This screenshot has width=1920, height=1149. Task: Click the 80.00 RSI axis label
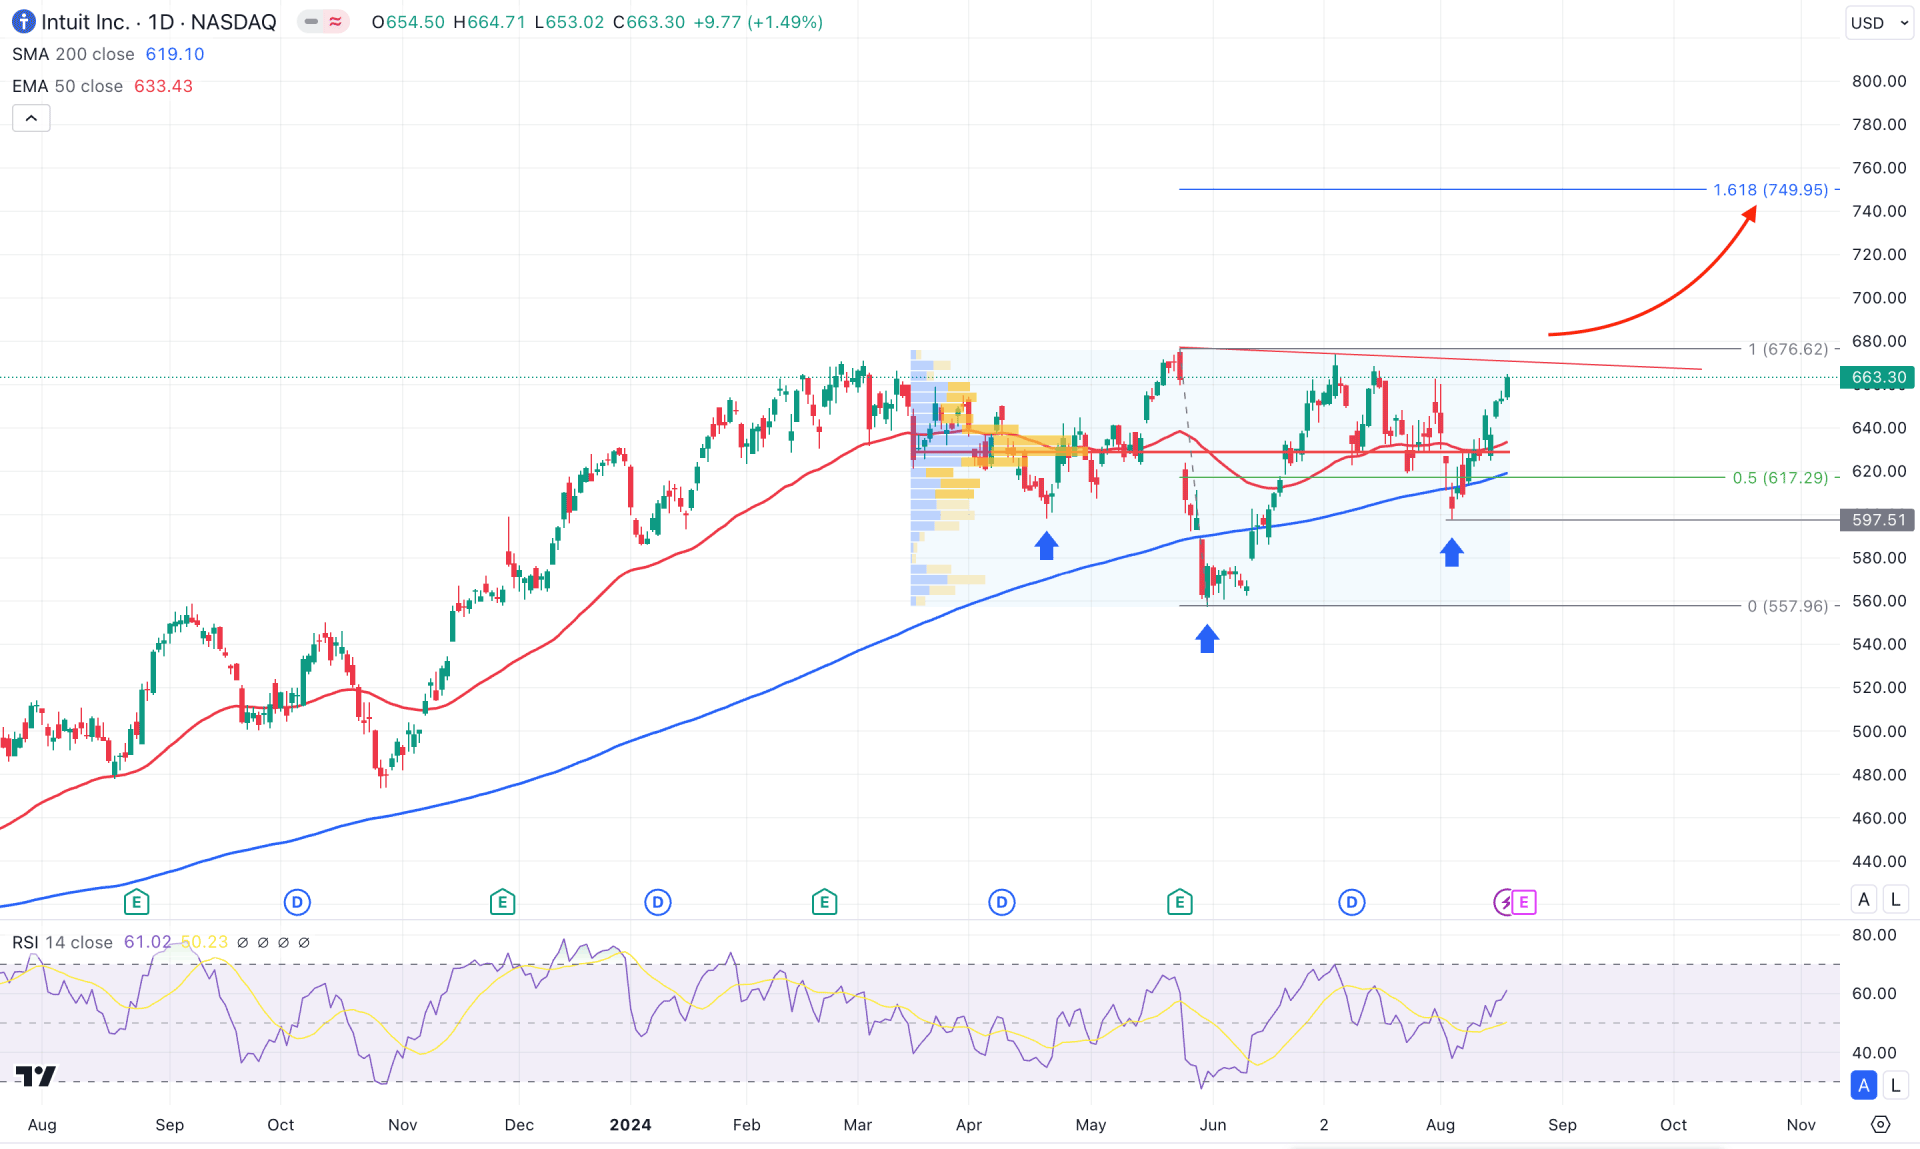(1874, 935)
